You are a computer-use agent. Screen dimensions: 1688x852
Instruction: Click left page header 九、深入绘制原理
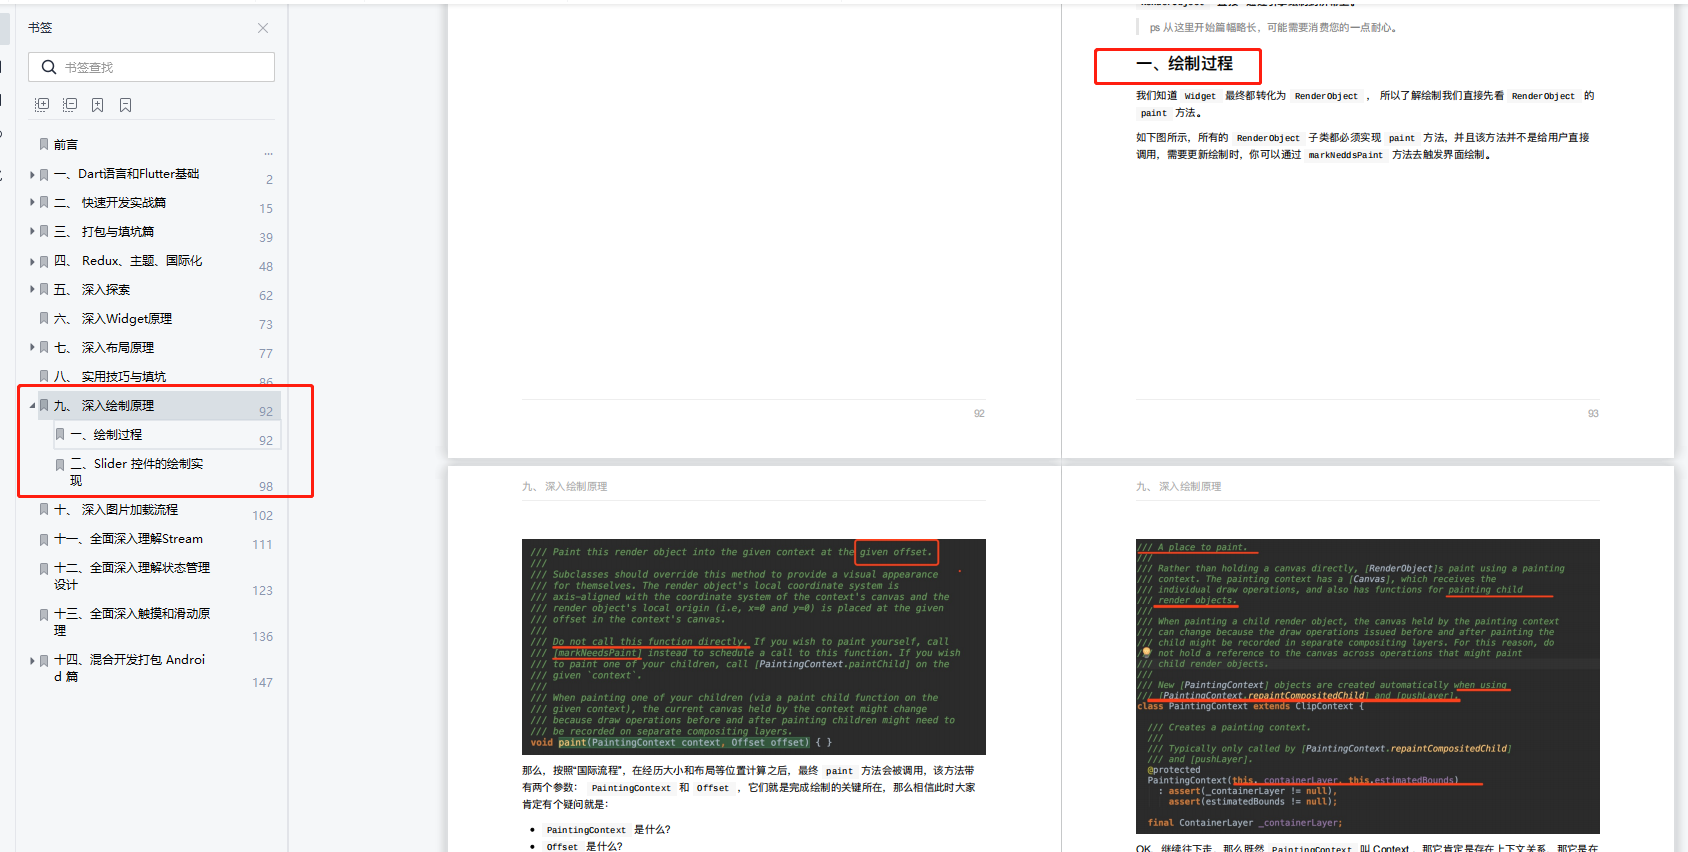564,487
